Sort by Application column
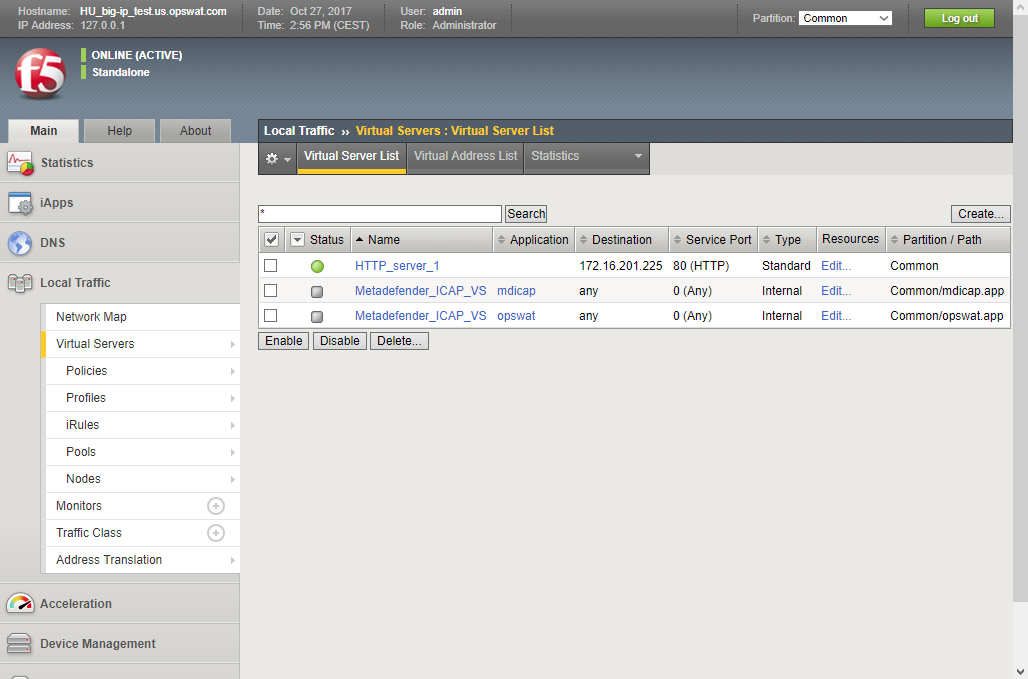Viewport: 1028px width, 679px height. (x=502, y=240)
